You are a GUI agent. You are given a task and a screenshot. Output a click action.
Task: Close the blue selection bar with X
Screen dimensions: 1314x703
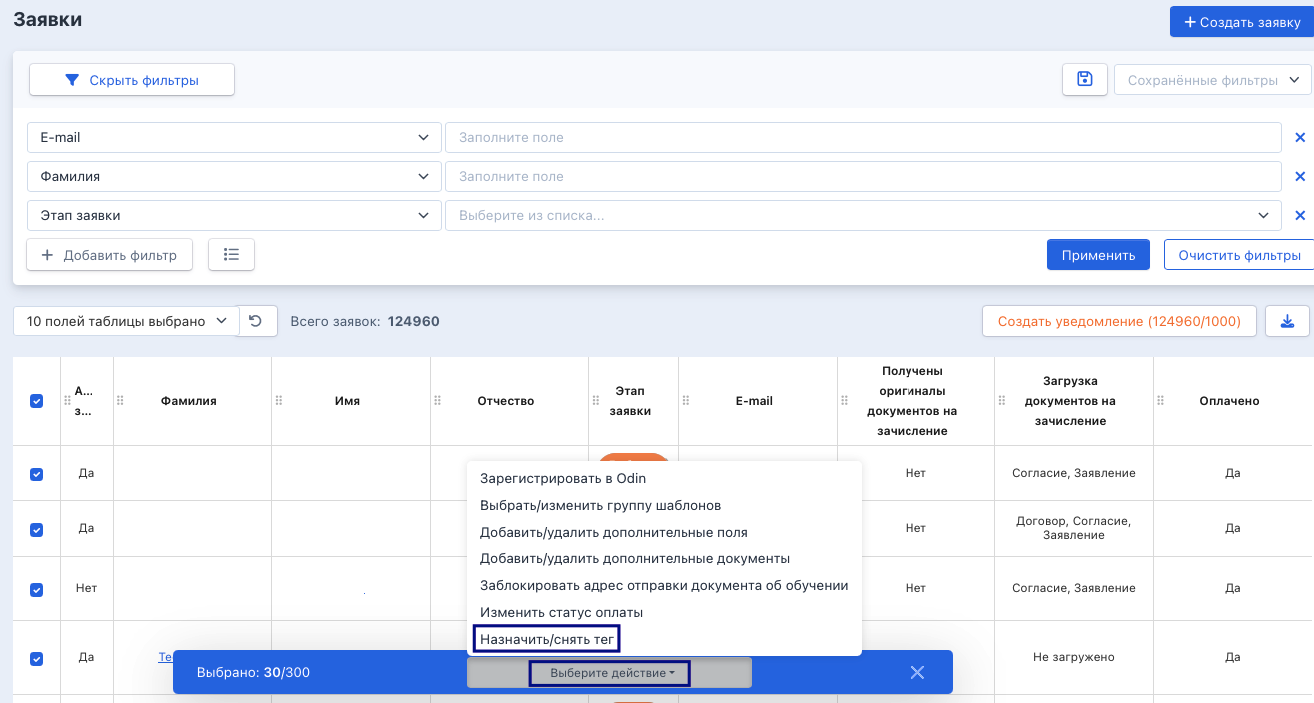pos(917,672)
